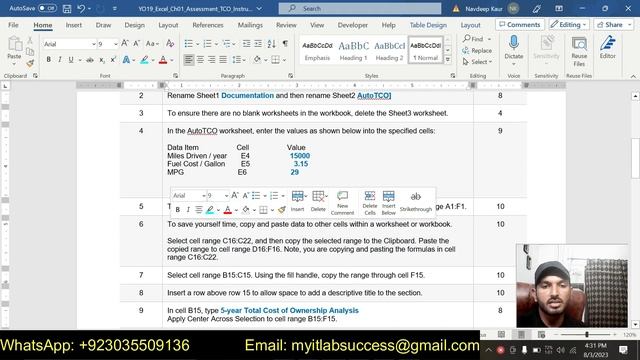This screenshot has height=360, width=640.
Task: Apply the ribbon text highlight color
Action: pos(144,60)
